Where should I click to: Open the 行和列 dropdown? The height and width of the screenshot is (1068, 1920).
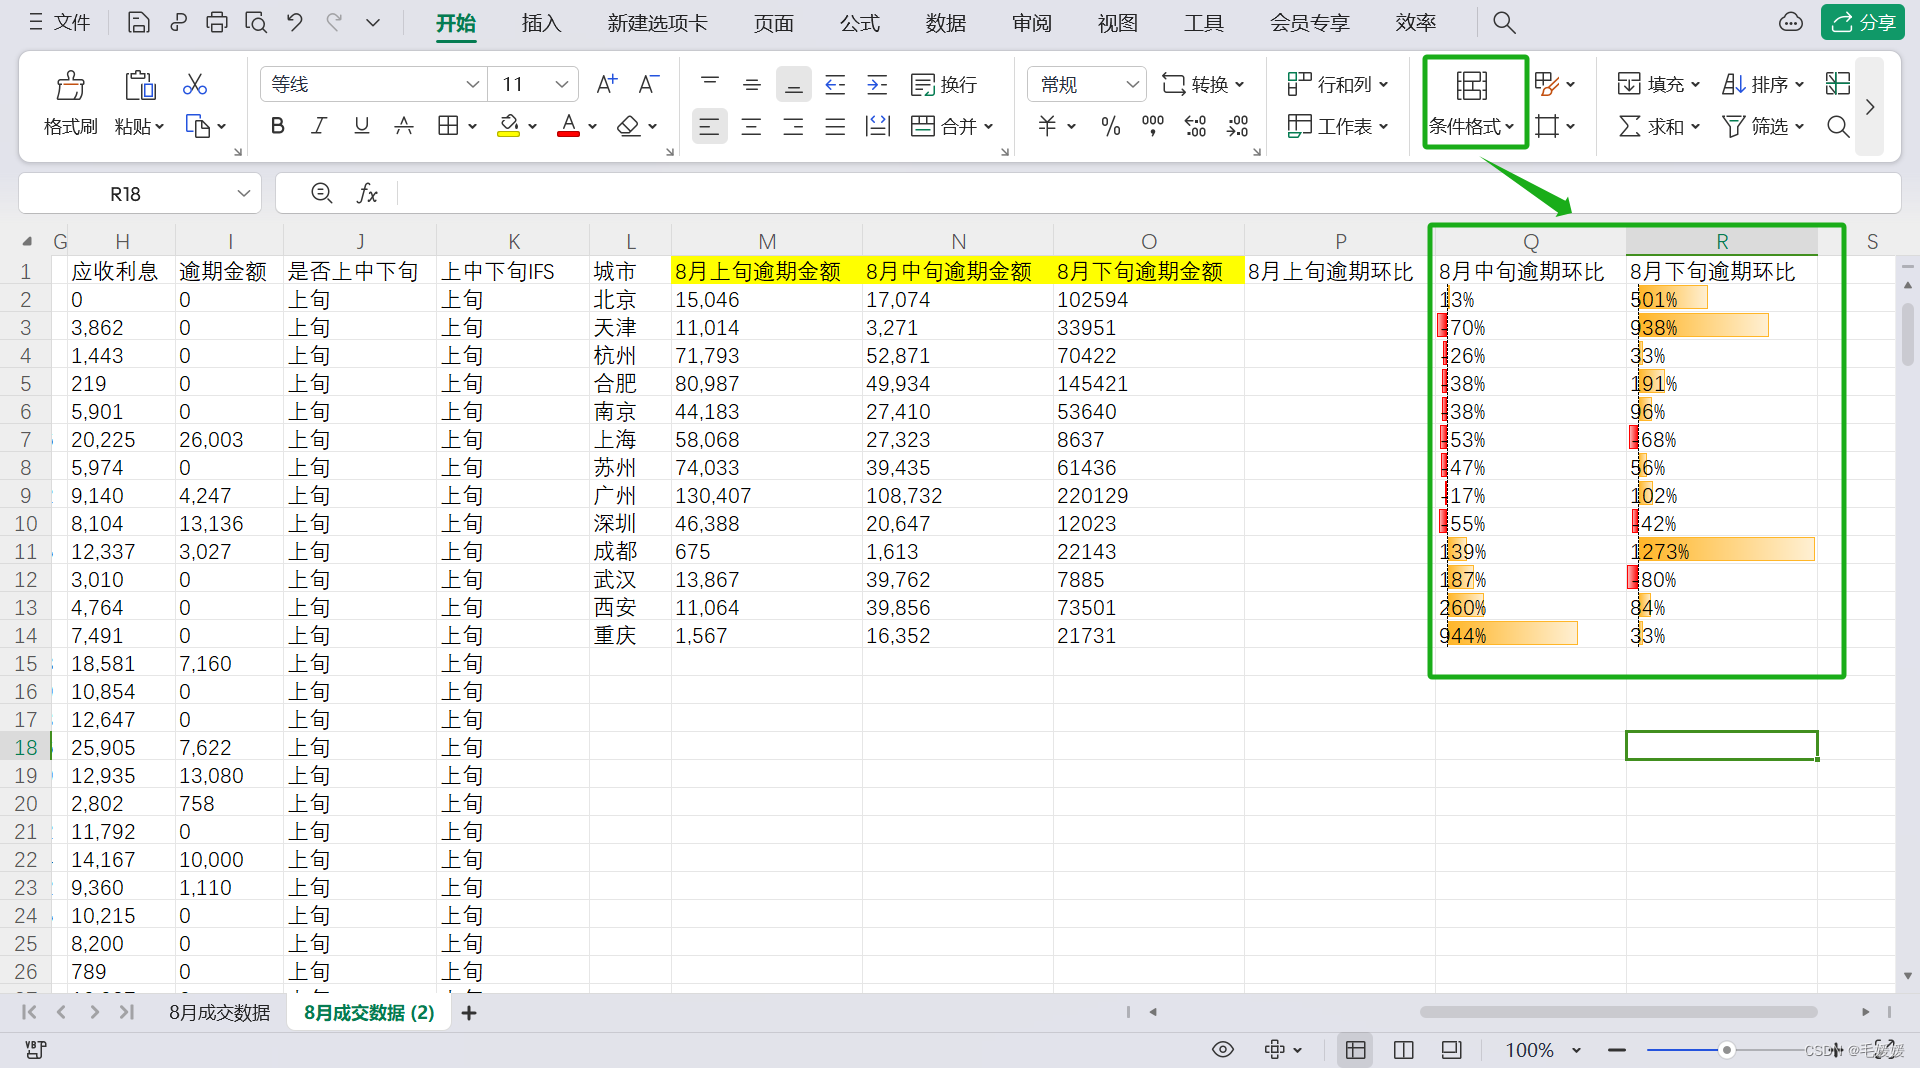[1339, 84]
